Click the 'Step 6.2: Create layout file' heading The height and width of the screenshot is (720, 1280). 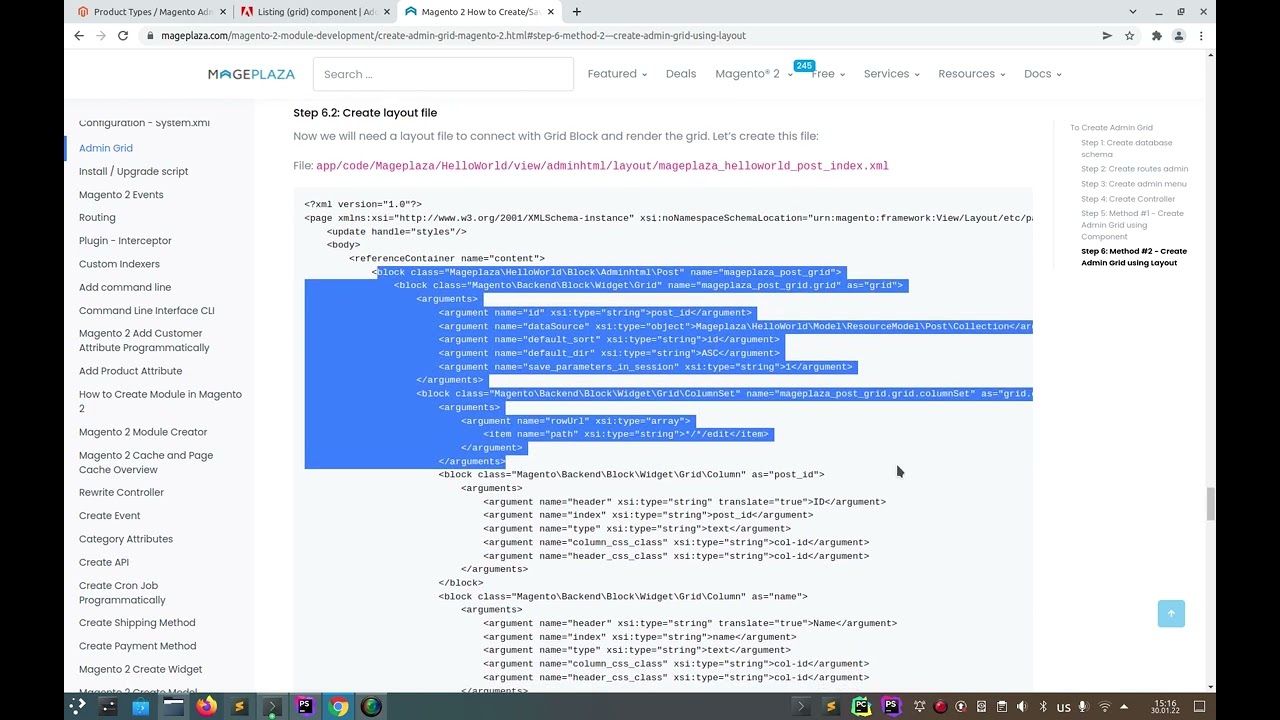(365, 113)
